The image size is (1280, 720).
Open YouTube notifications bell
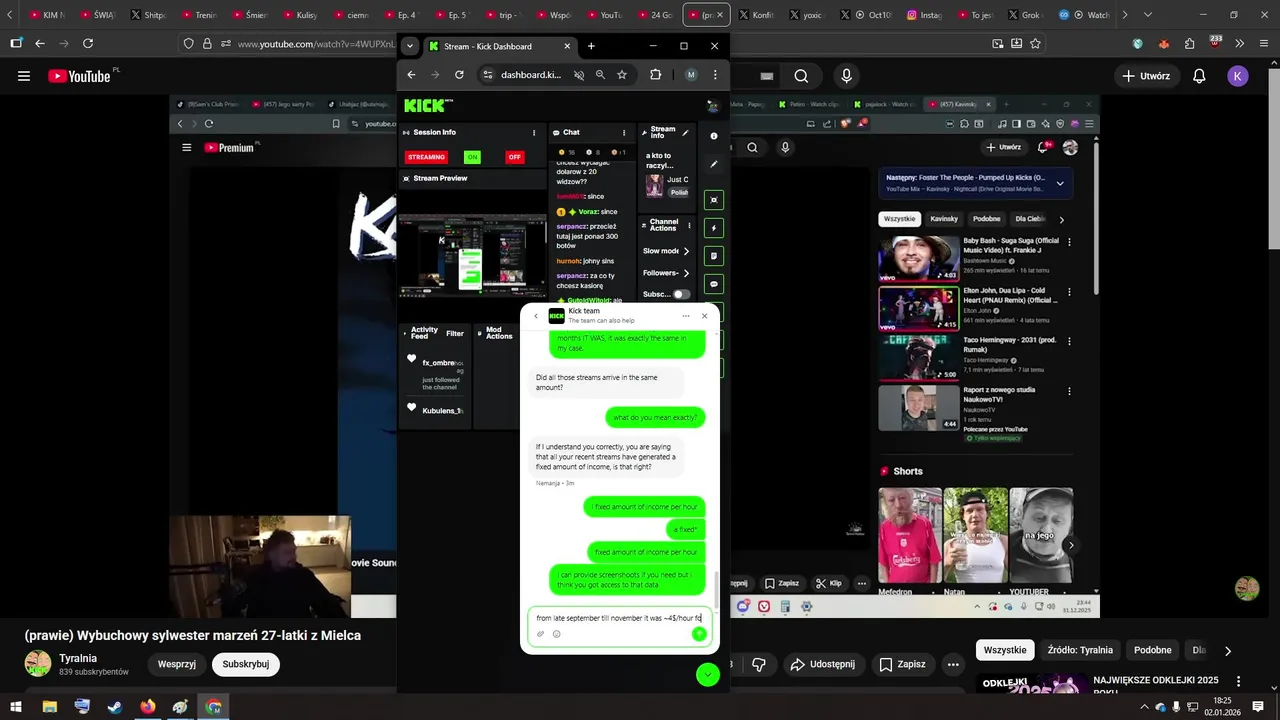click(x=1199, y=76)
